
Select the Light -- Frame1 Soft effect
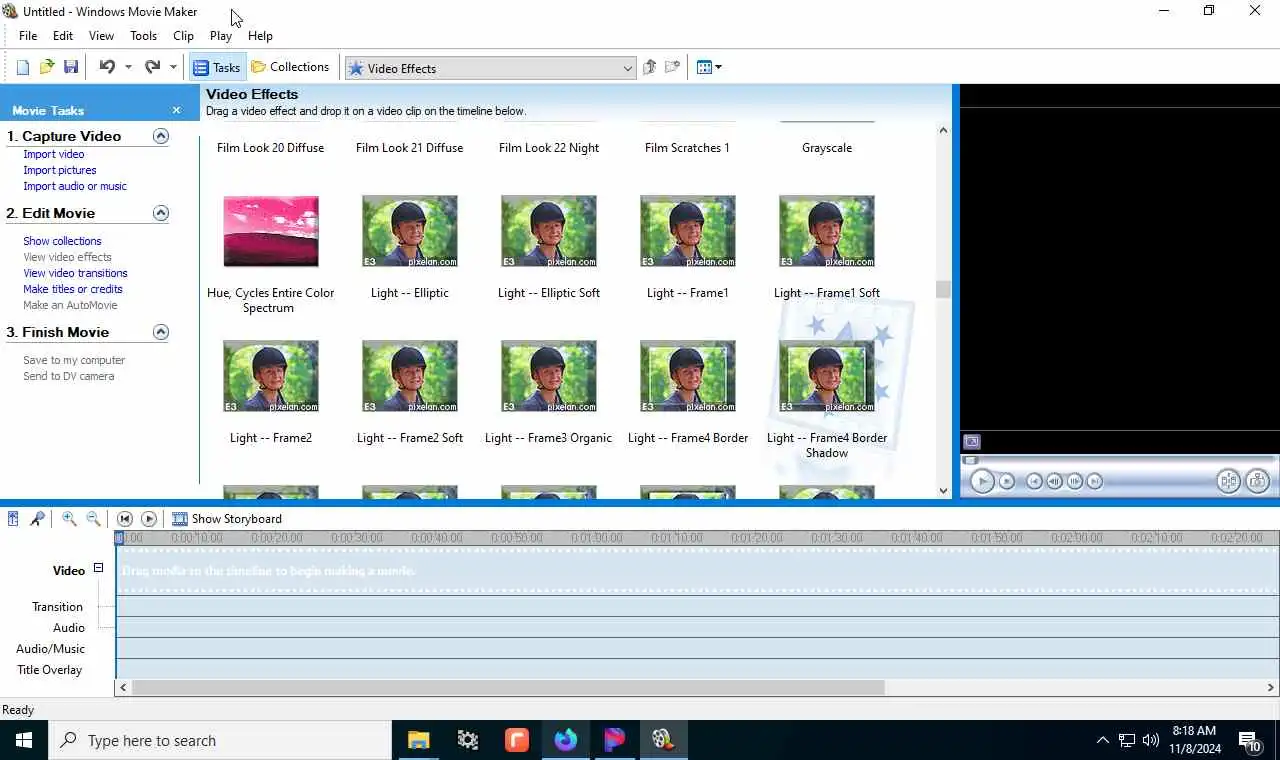827,232
